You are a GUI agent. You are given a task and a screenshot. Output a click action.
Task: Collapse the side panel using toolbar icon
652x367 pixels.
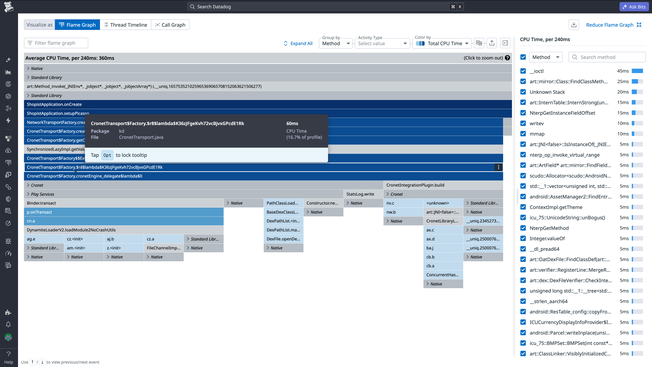coord(505,43)
